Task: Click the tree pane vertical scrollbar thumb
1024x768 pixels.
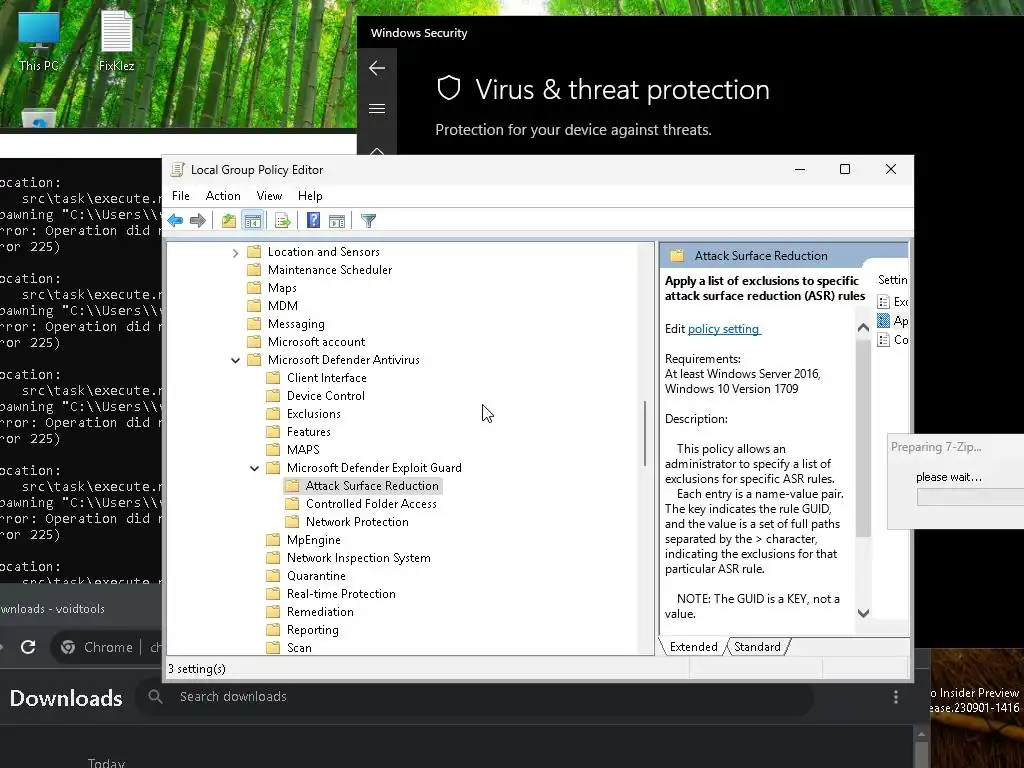Action: pos(645,433)
